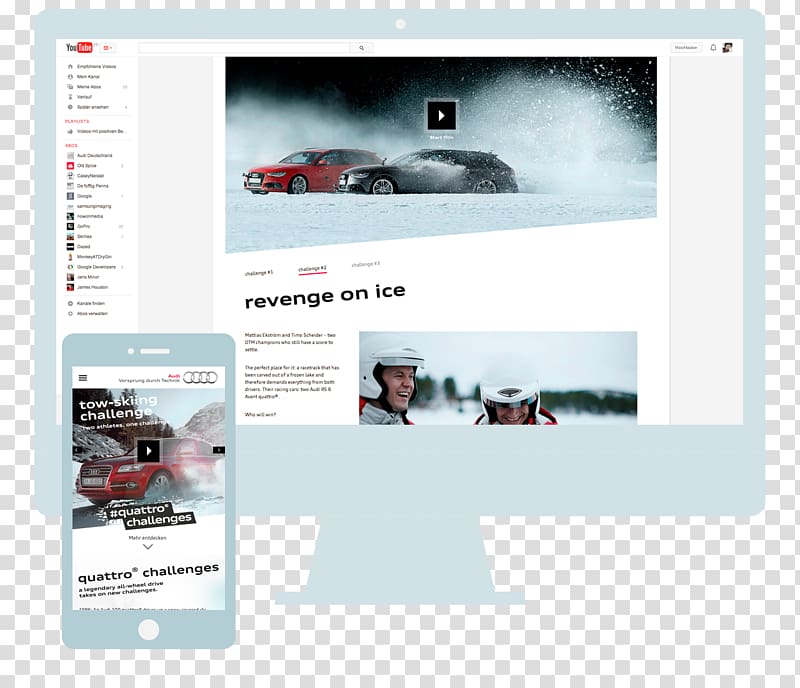Open Meine Abos in the sidebar
Image resolution: width=800 pixels, height=688 pixels.
89,87
